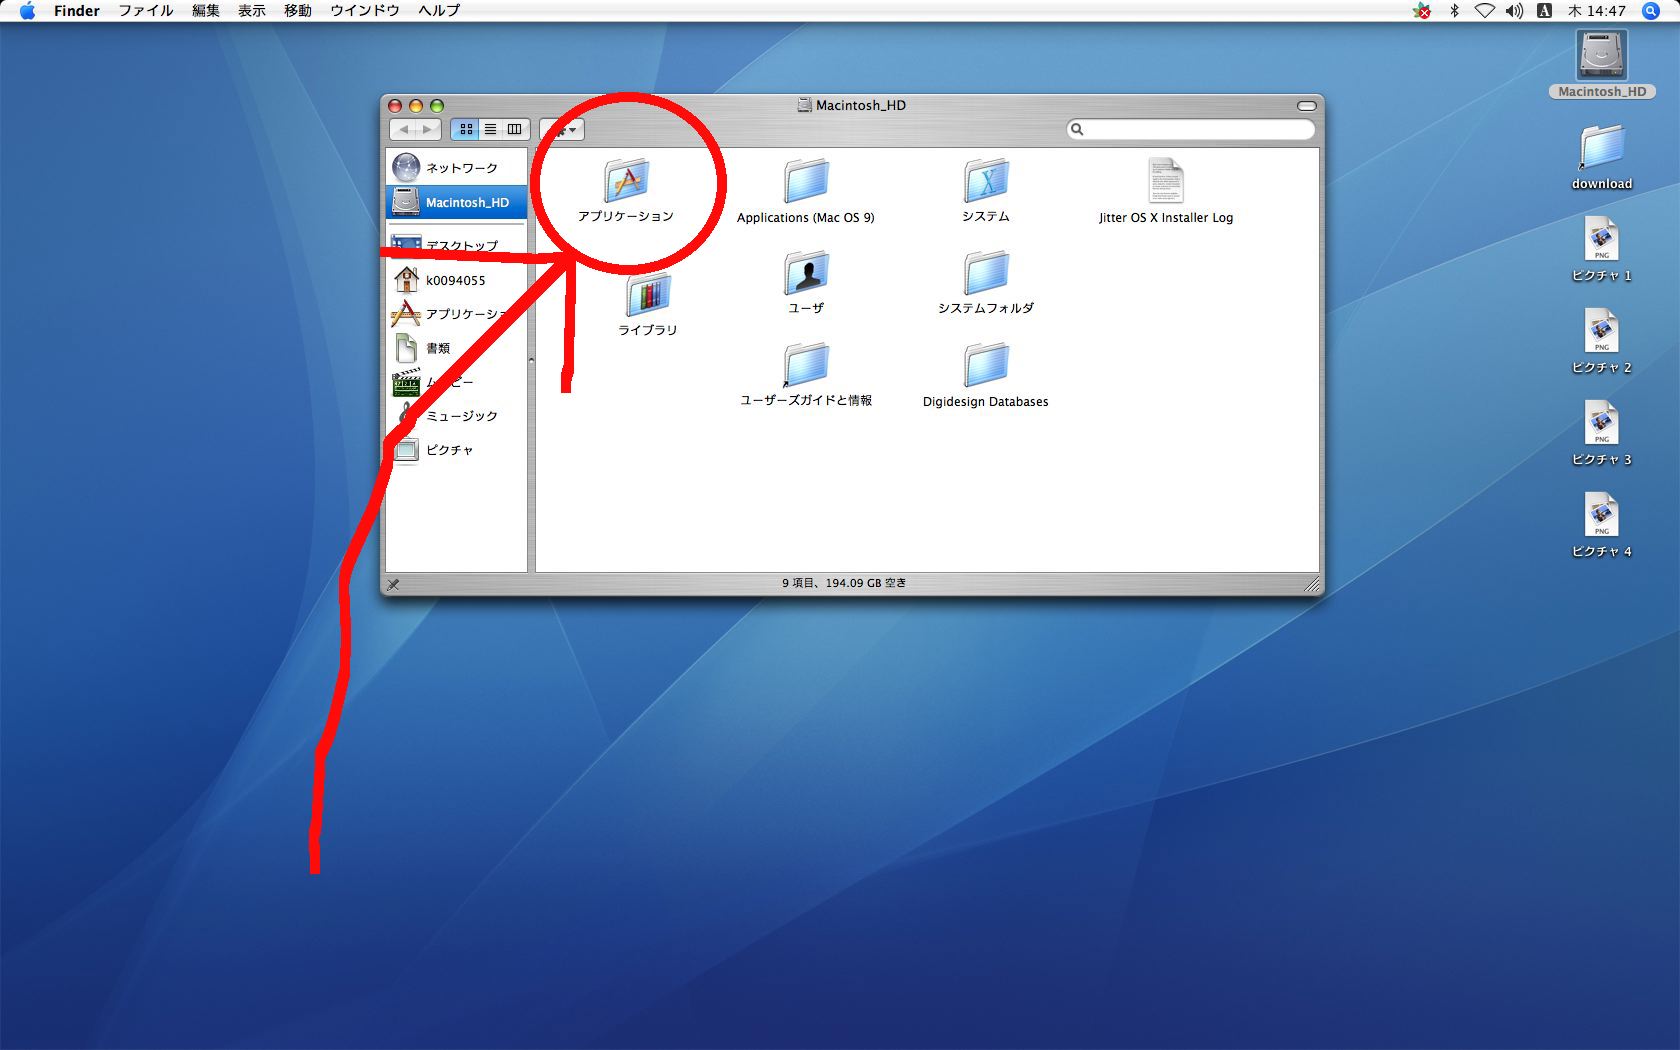Select ネットワーク in the sidebar

456,168
